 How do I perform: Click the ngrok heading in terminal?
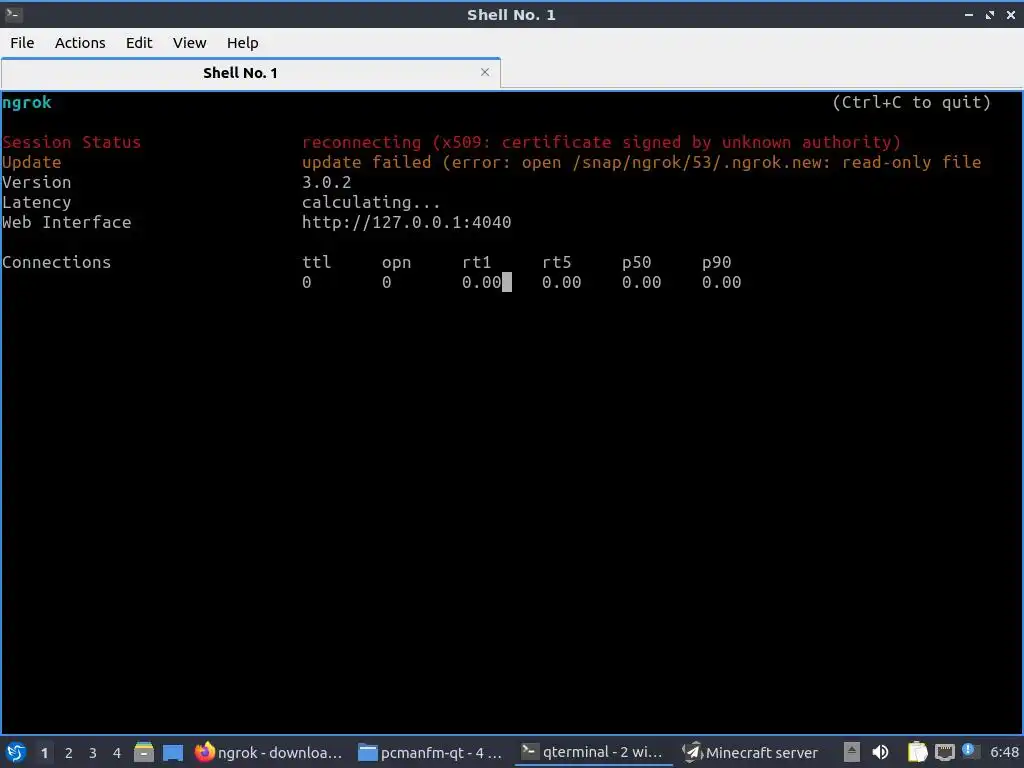click(26, 103)
